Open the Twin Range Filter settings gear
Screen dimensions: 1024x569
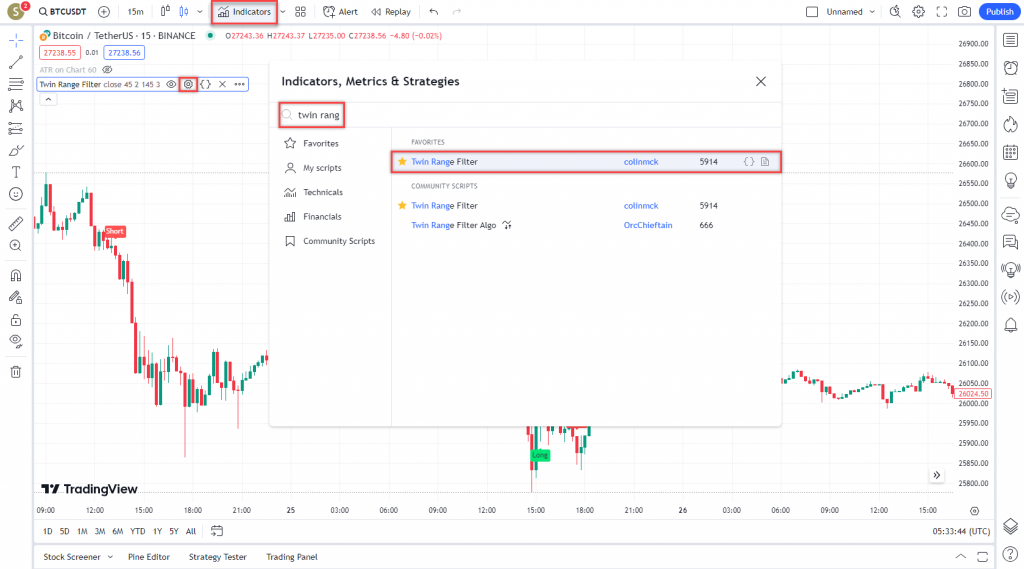click(188, 84)
